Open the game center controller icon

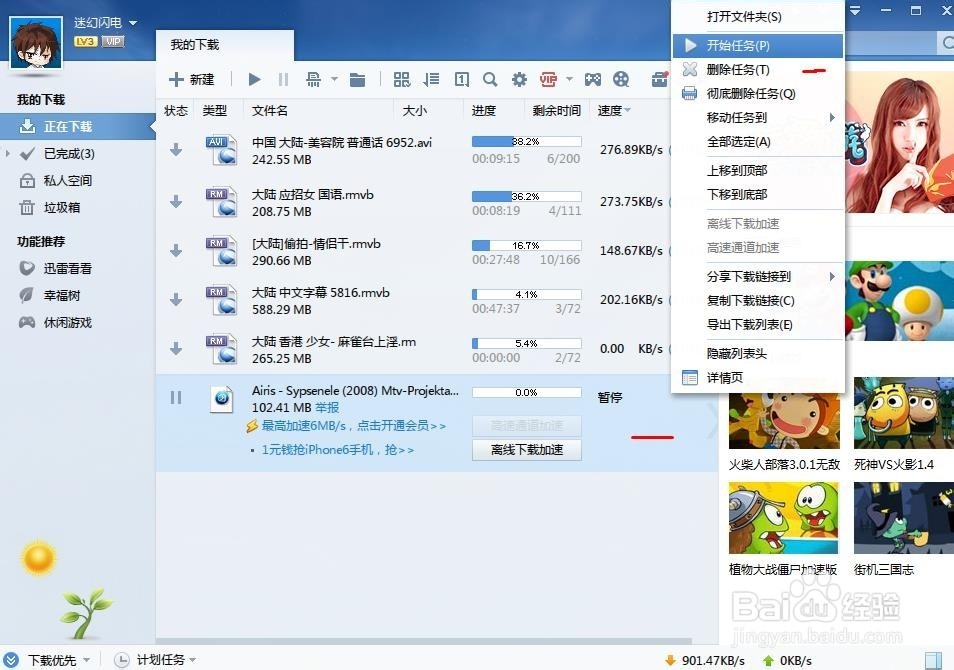[594, 79]
